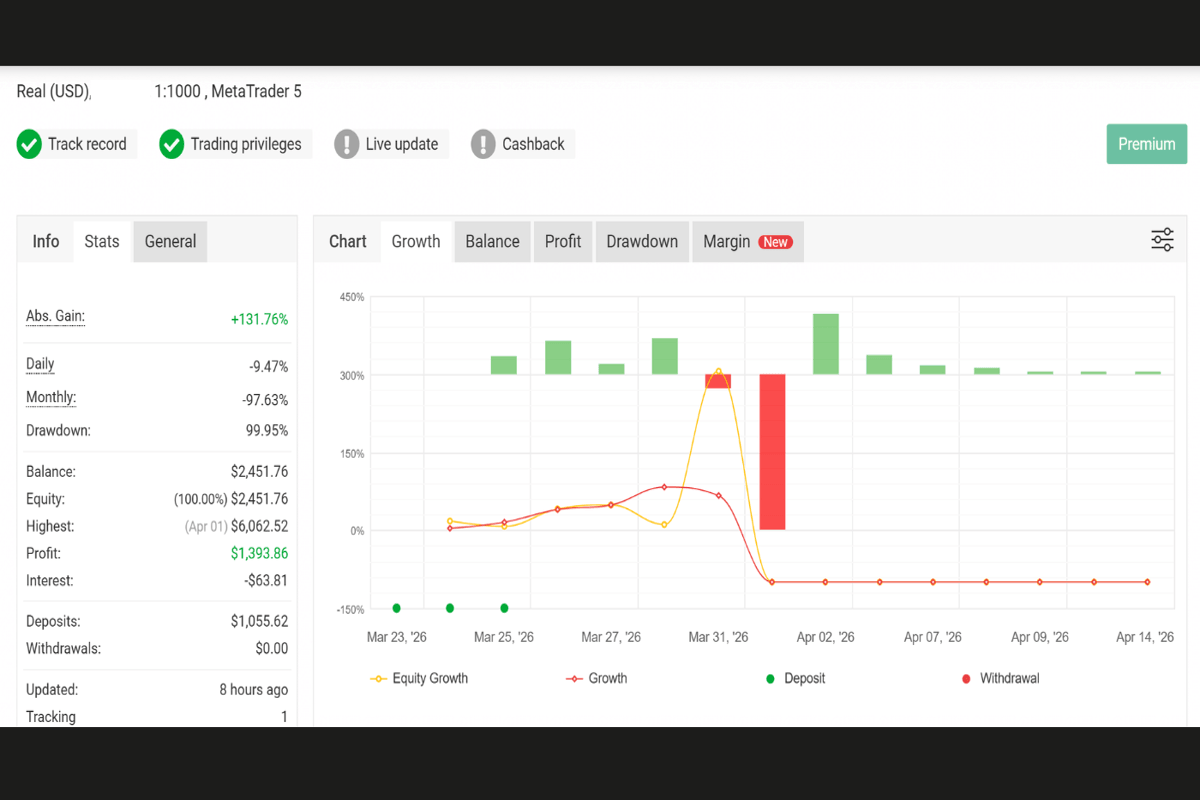This screenshot has height=800, width=1200.
Task: Click the Monthly stat label
Action: 51,397
